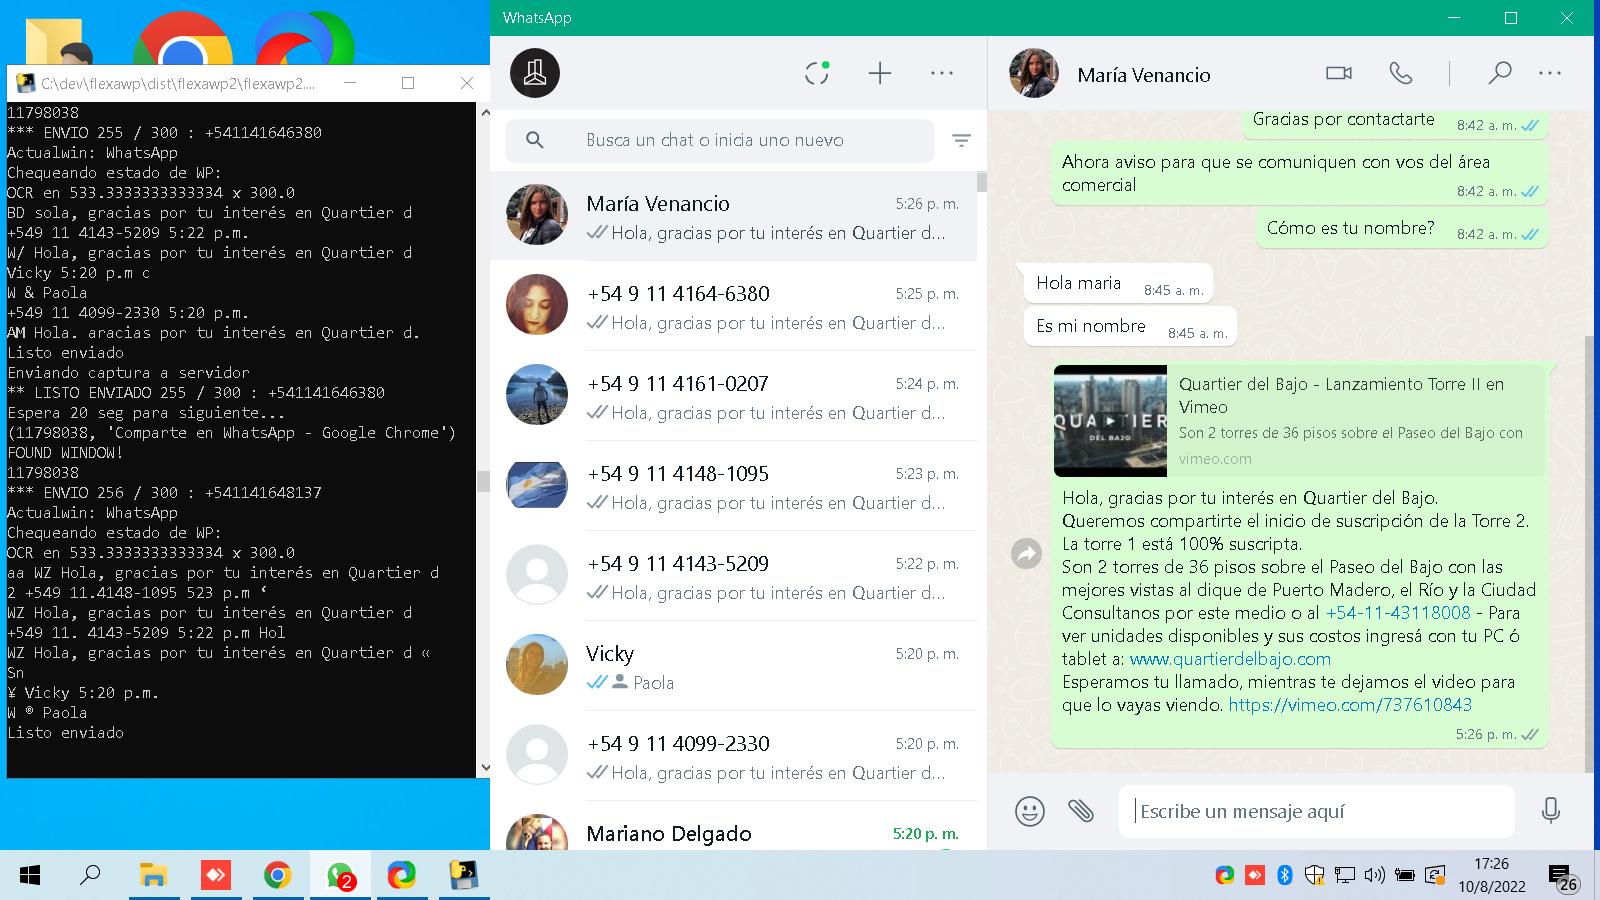Open AnyDesk red taskbar icon
The width and height of the screenshot is (1600, 900).
(x=215, y=876)
